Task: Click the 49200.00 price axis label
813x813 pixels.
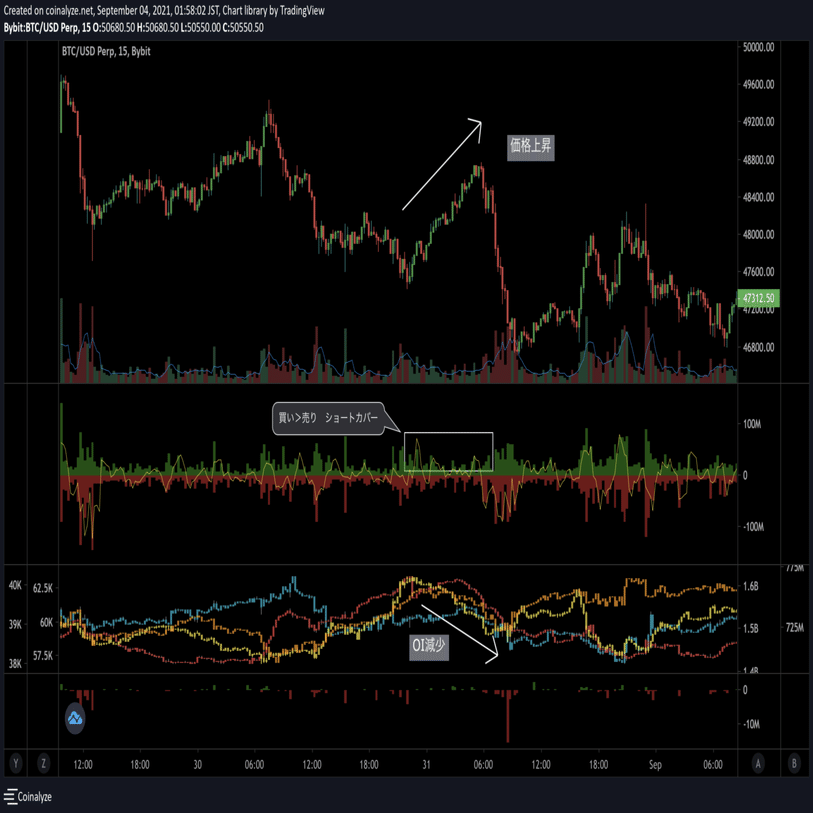Action: coord(758,122)
